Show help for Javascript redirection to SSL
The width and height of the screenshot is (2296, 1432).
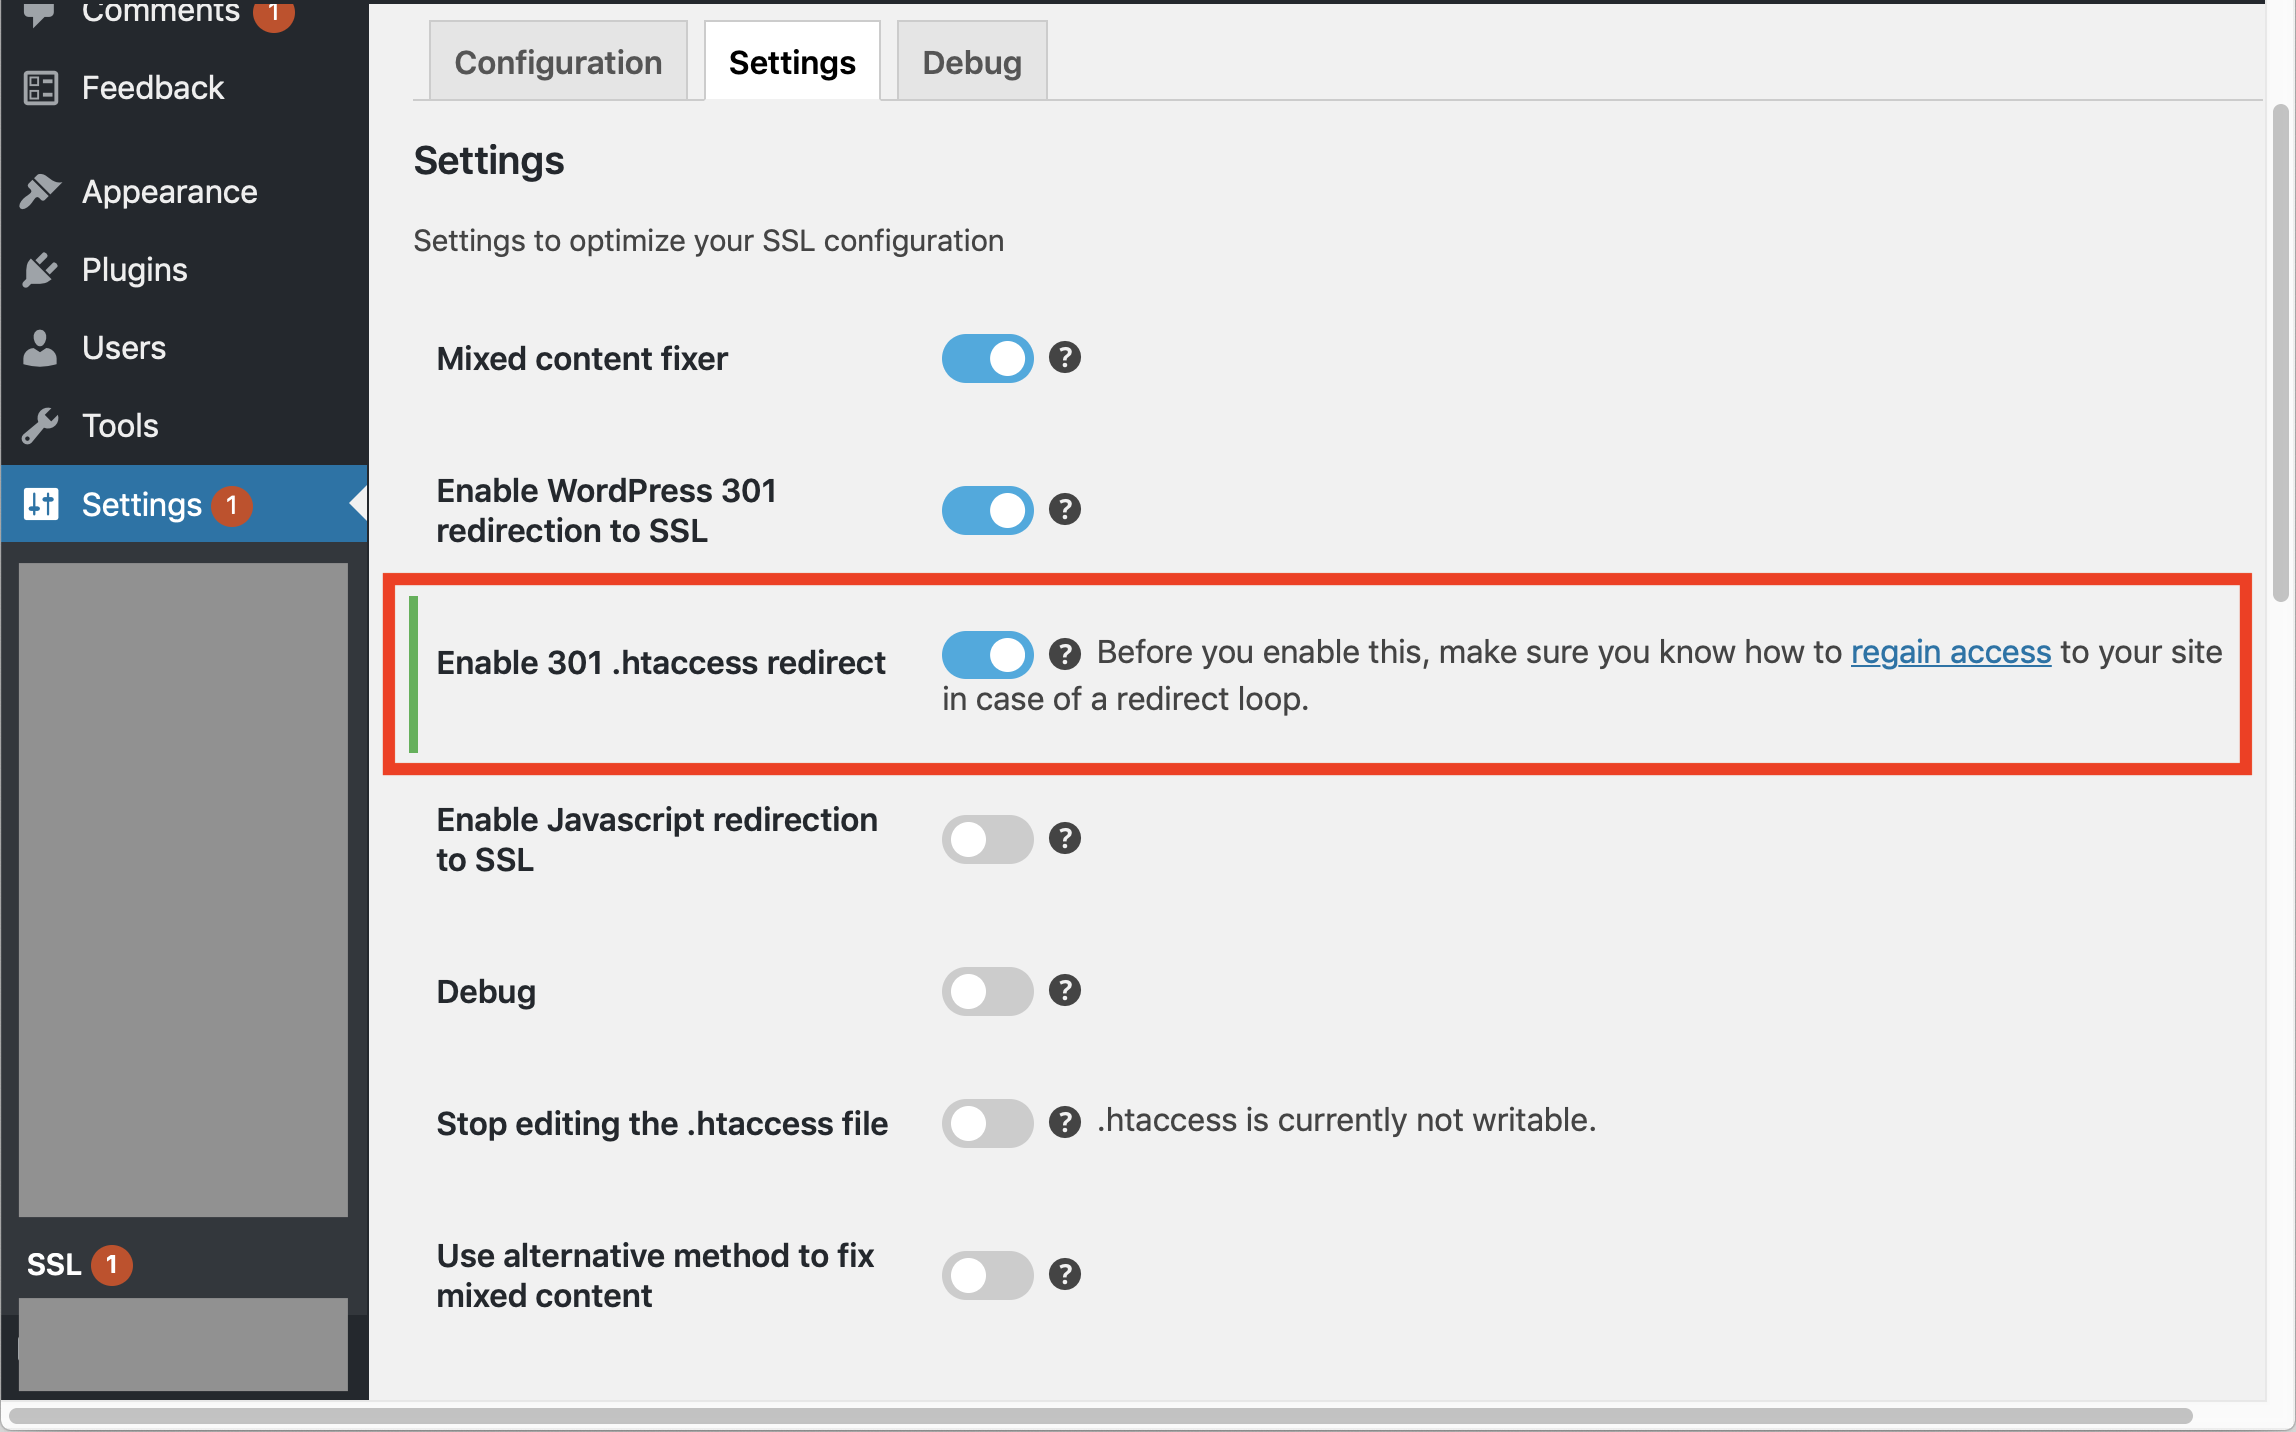[1065, 839]
